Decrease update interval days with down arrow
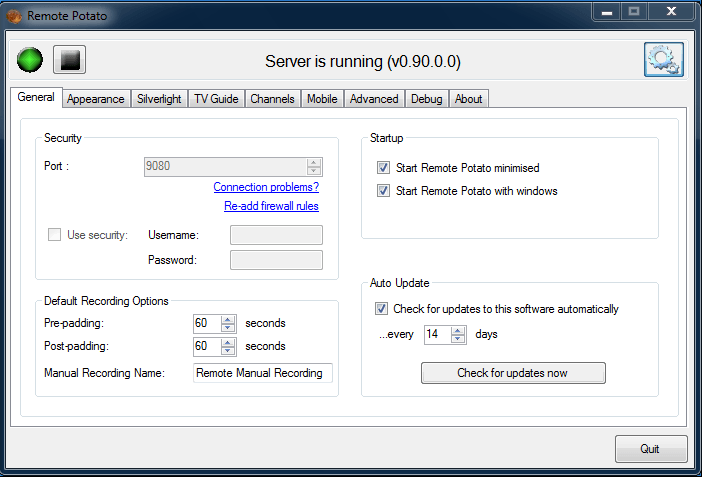This screenshot has height=477, width=702. click(458, 339)
